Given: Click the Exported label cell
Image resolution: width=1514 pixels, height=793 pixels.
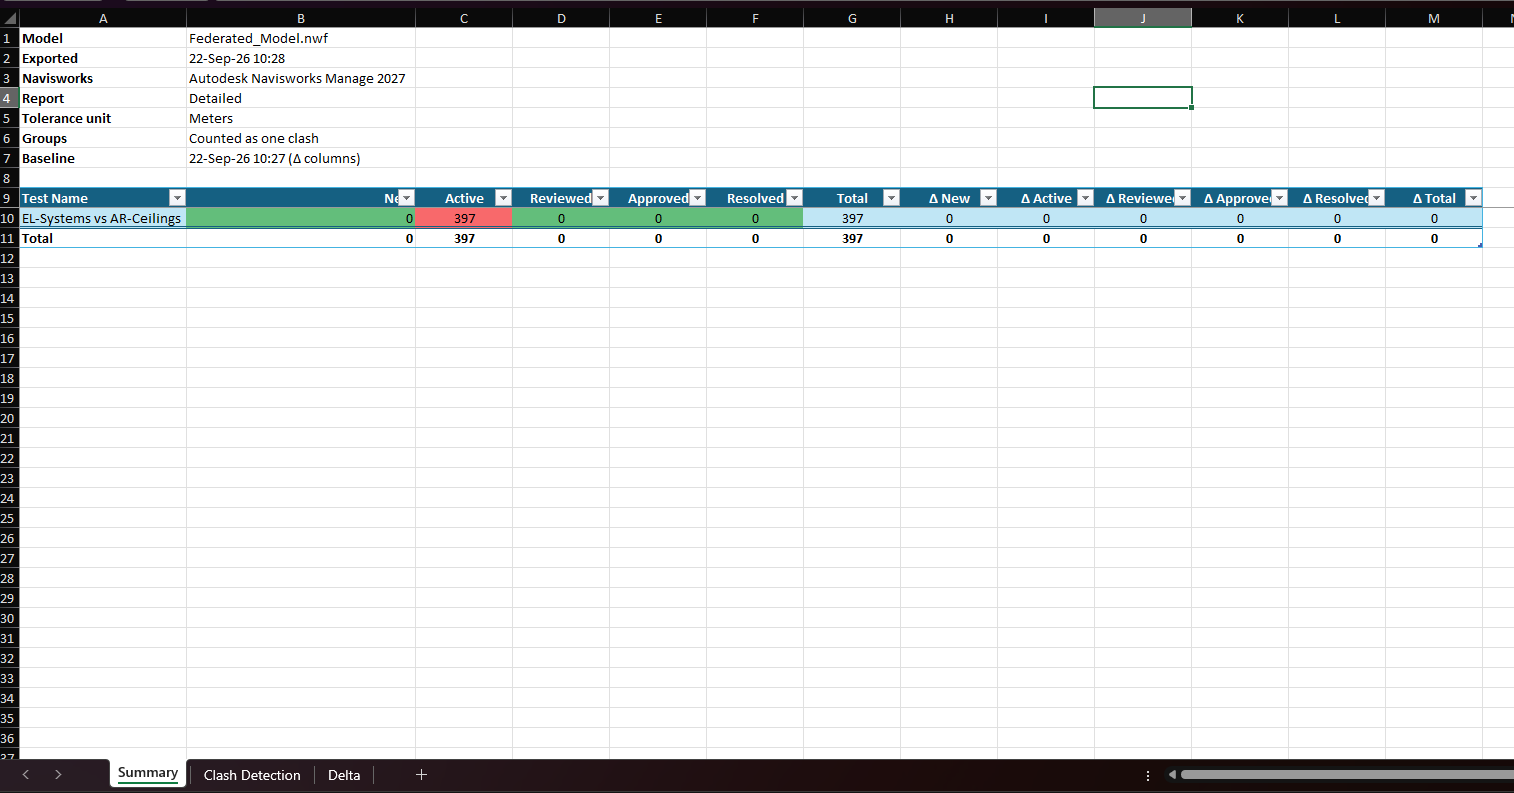Looking at the screenshot, I should coord(103,58).
